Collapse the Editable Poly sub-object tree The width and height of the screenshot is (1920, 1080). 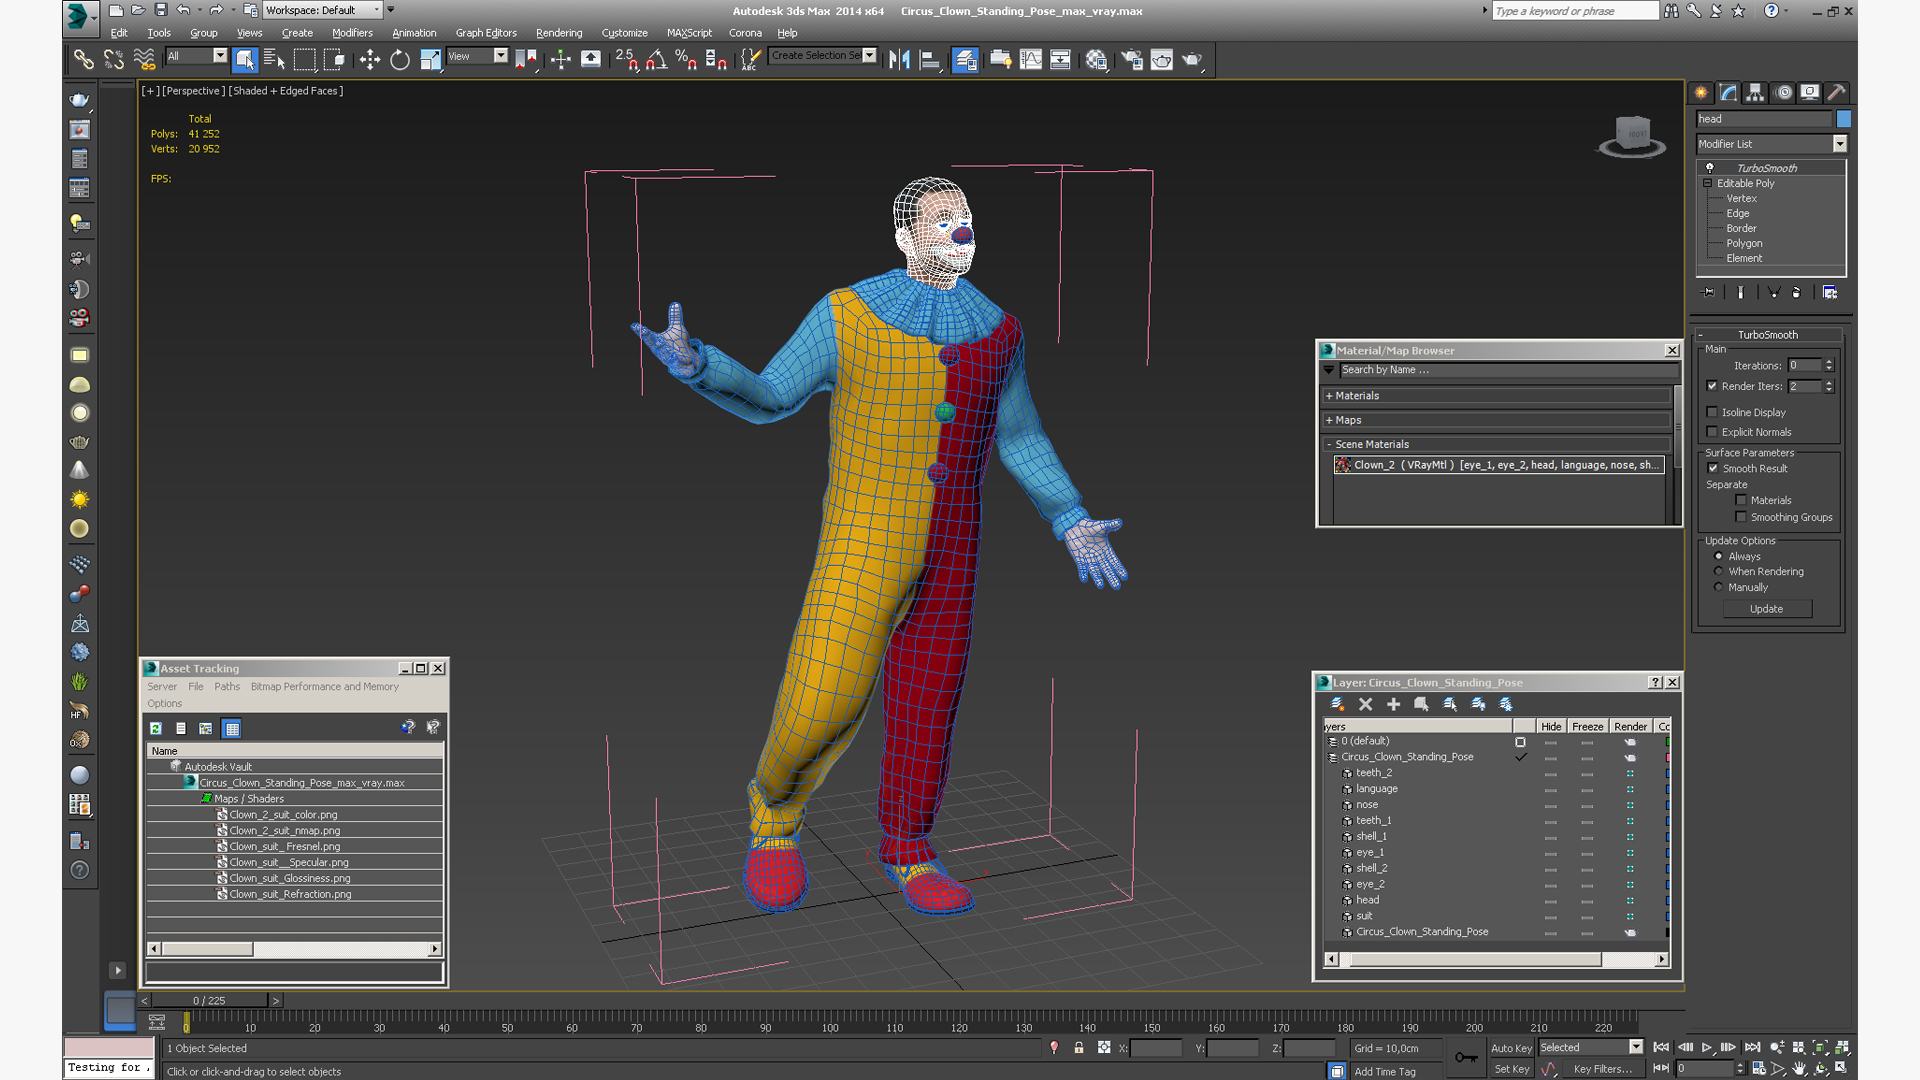pos(1708,183)
